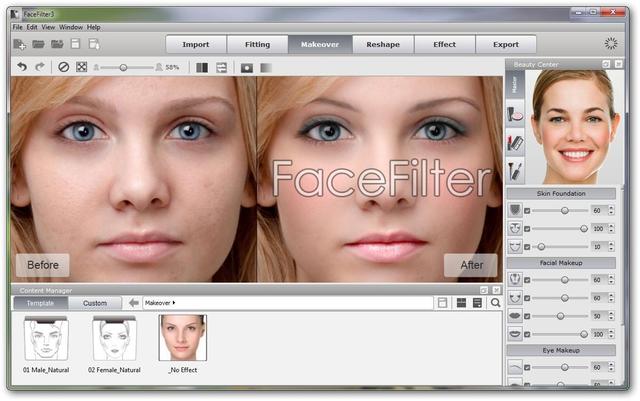This screenshot has width=640, height=401.
Task: Go to the Effect step
Action: [x=444, y=44]
